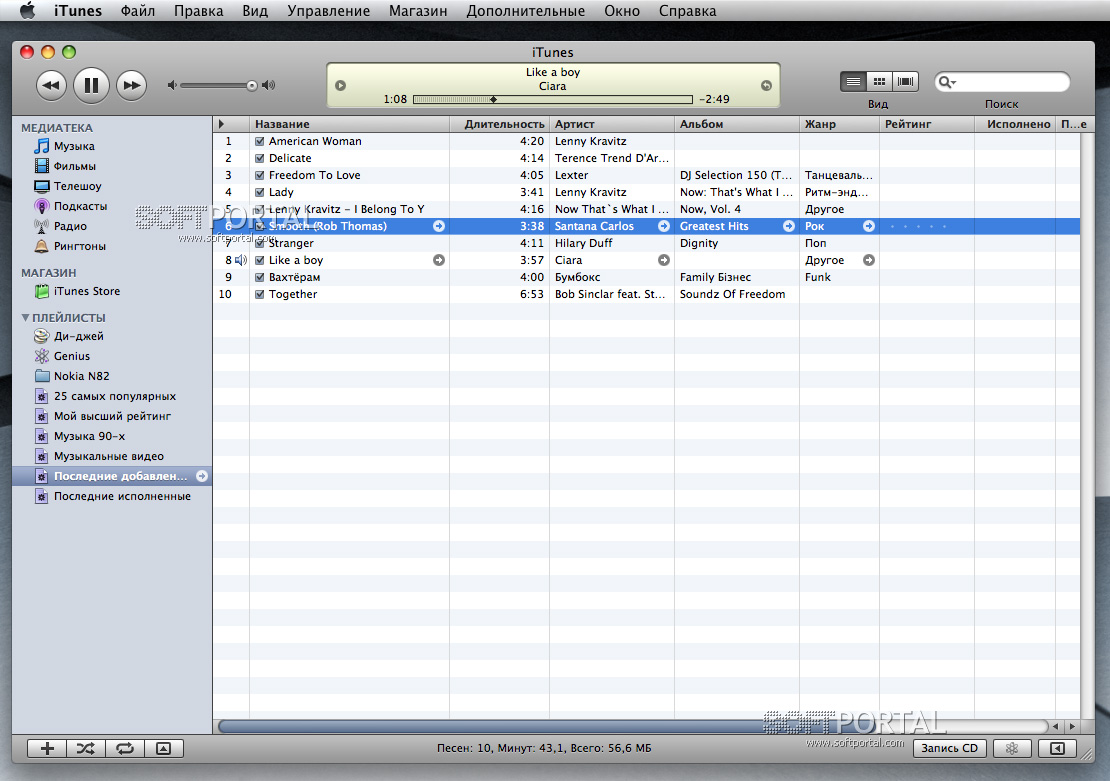
Task: Uncheck Lady song checkbox
Action: [x=260, y=192]
